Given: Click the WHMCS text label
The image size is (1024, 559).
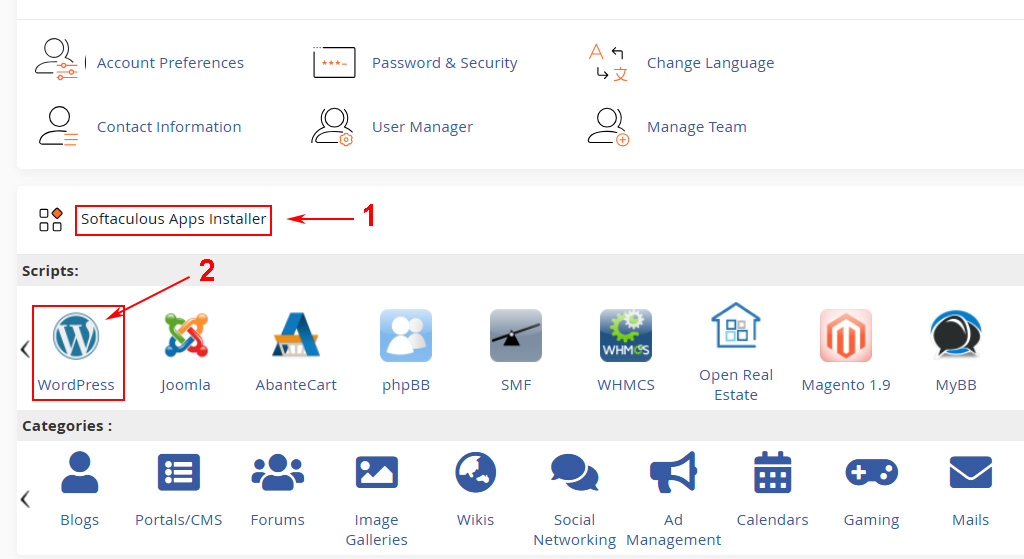Looking at the screenshot, I should 626,385.
